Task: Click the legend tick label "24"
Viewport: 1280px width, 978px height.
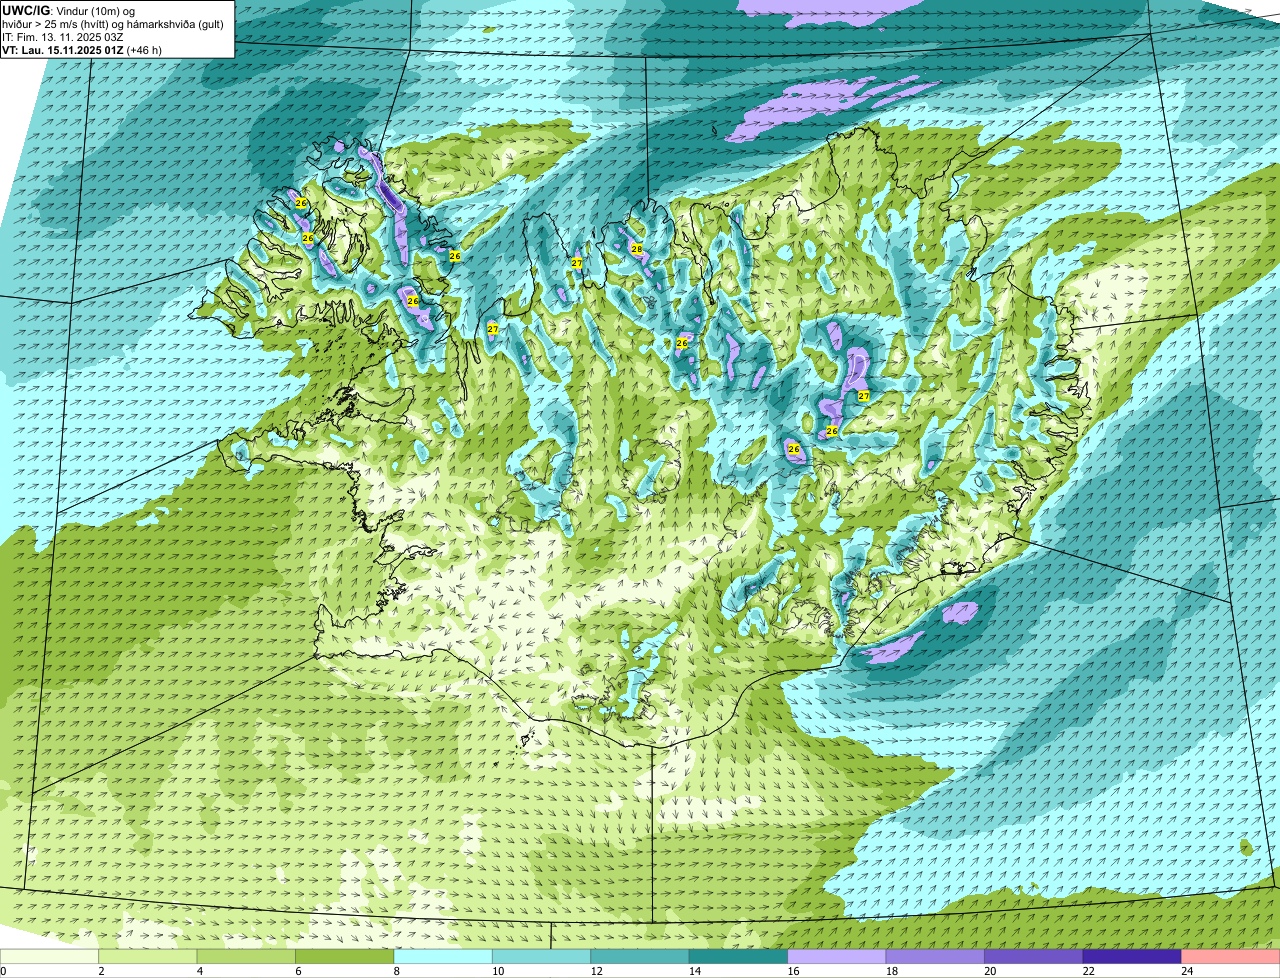Action: (1187, 971)
